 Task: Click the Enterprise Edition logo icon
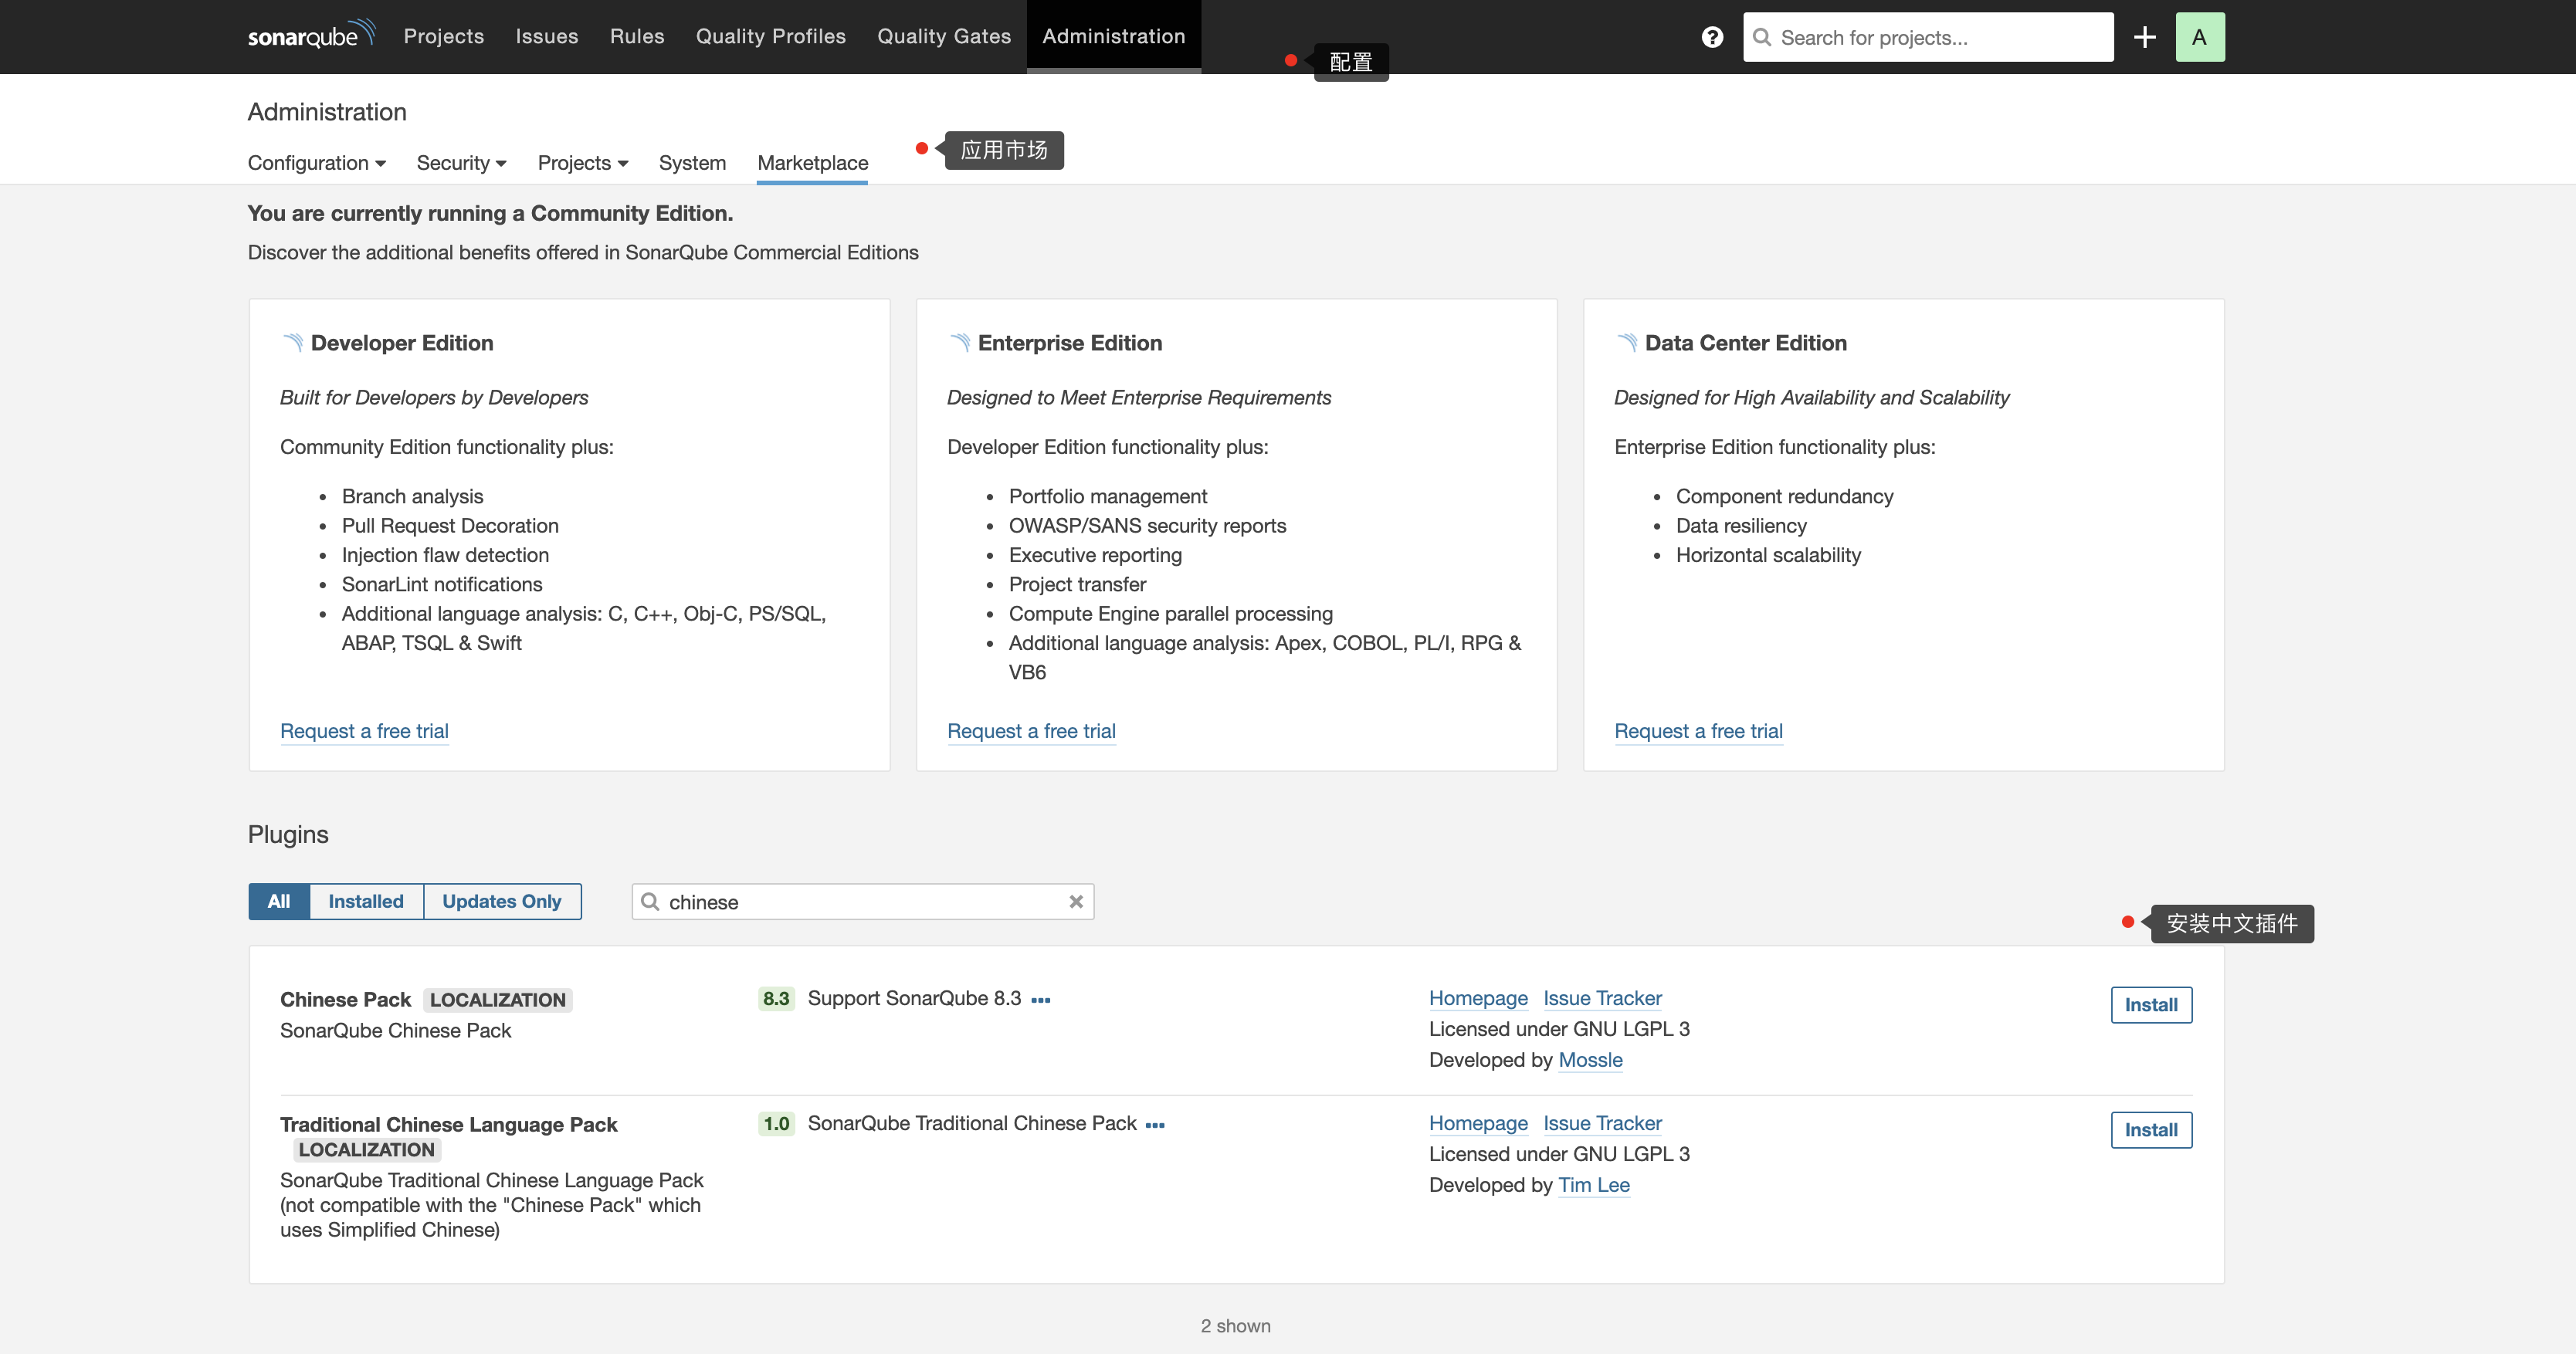click(959, 342)
